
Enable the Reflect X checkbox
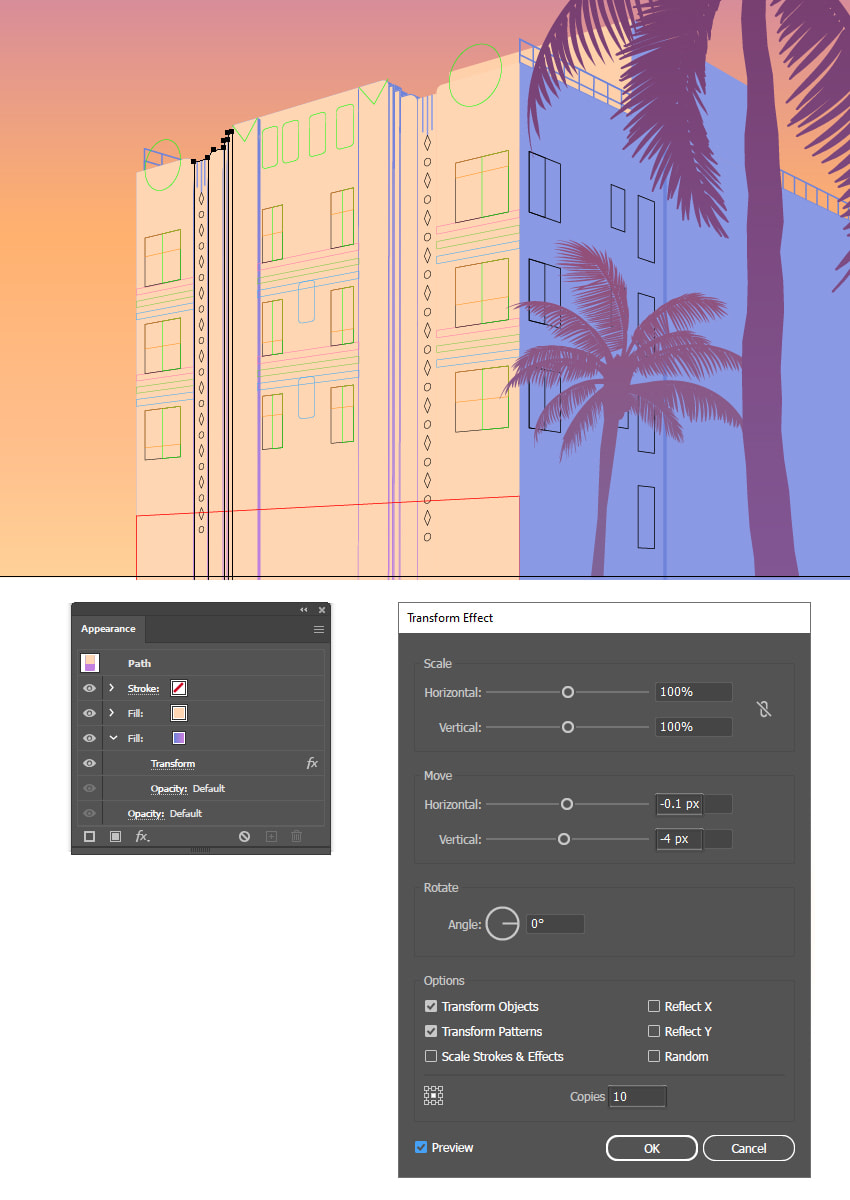654,1006
